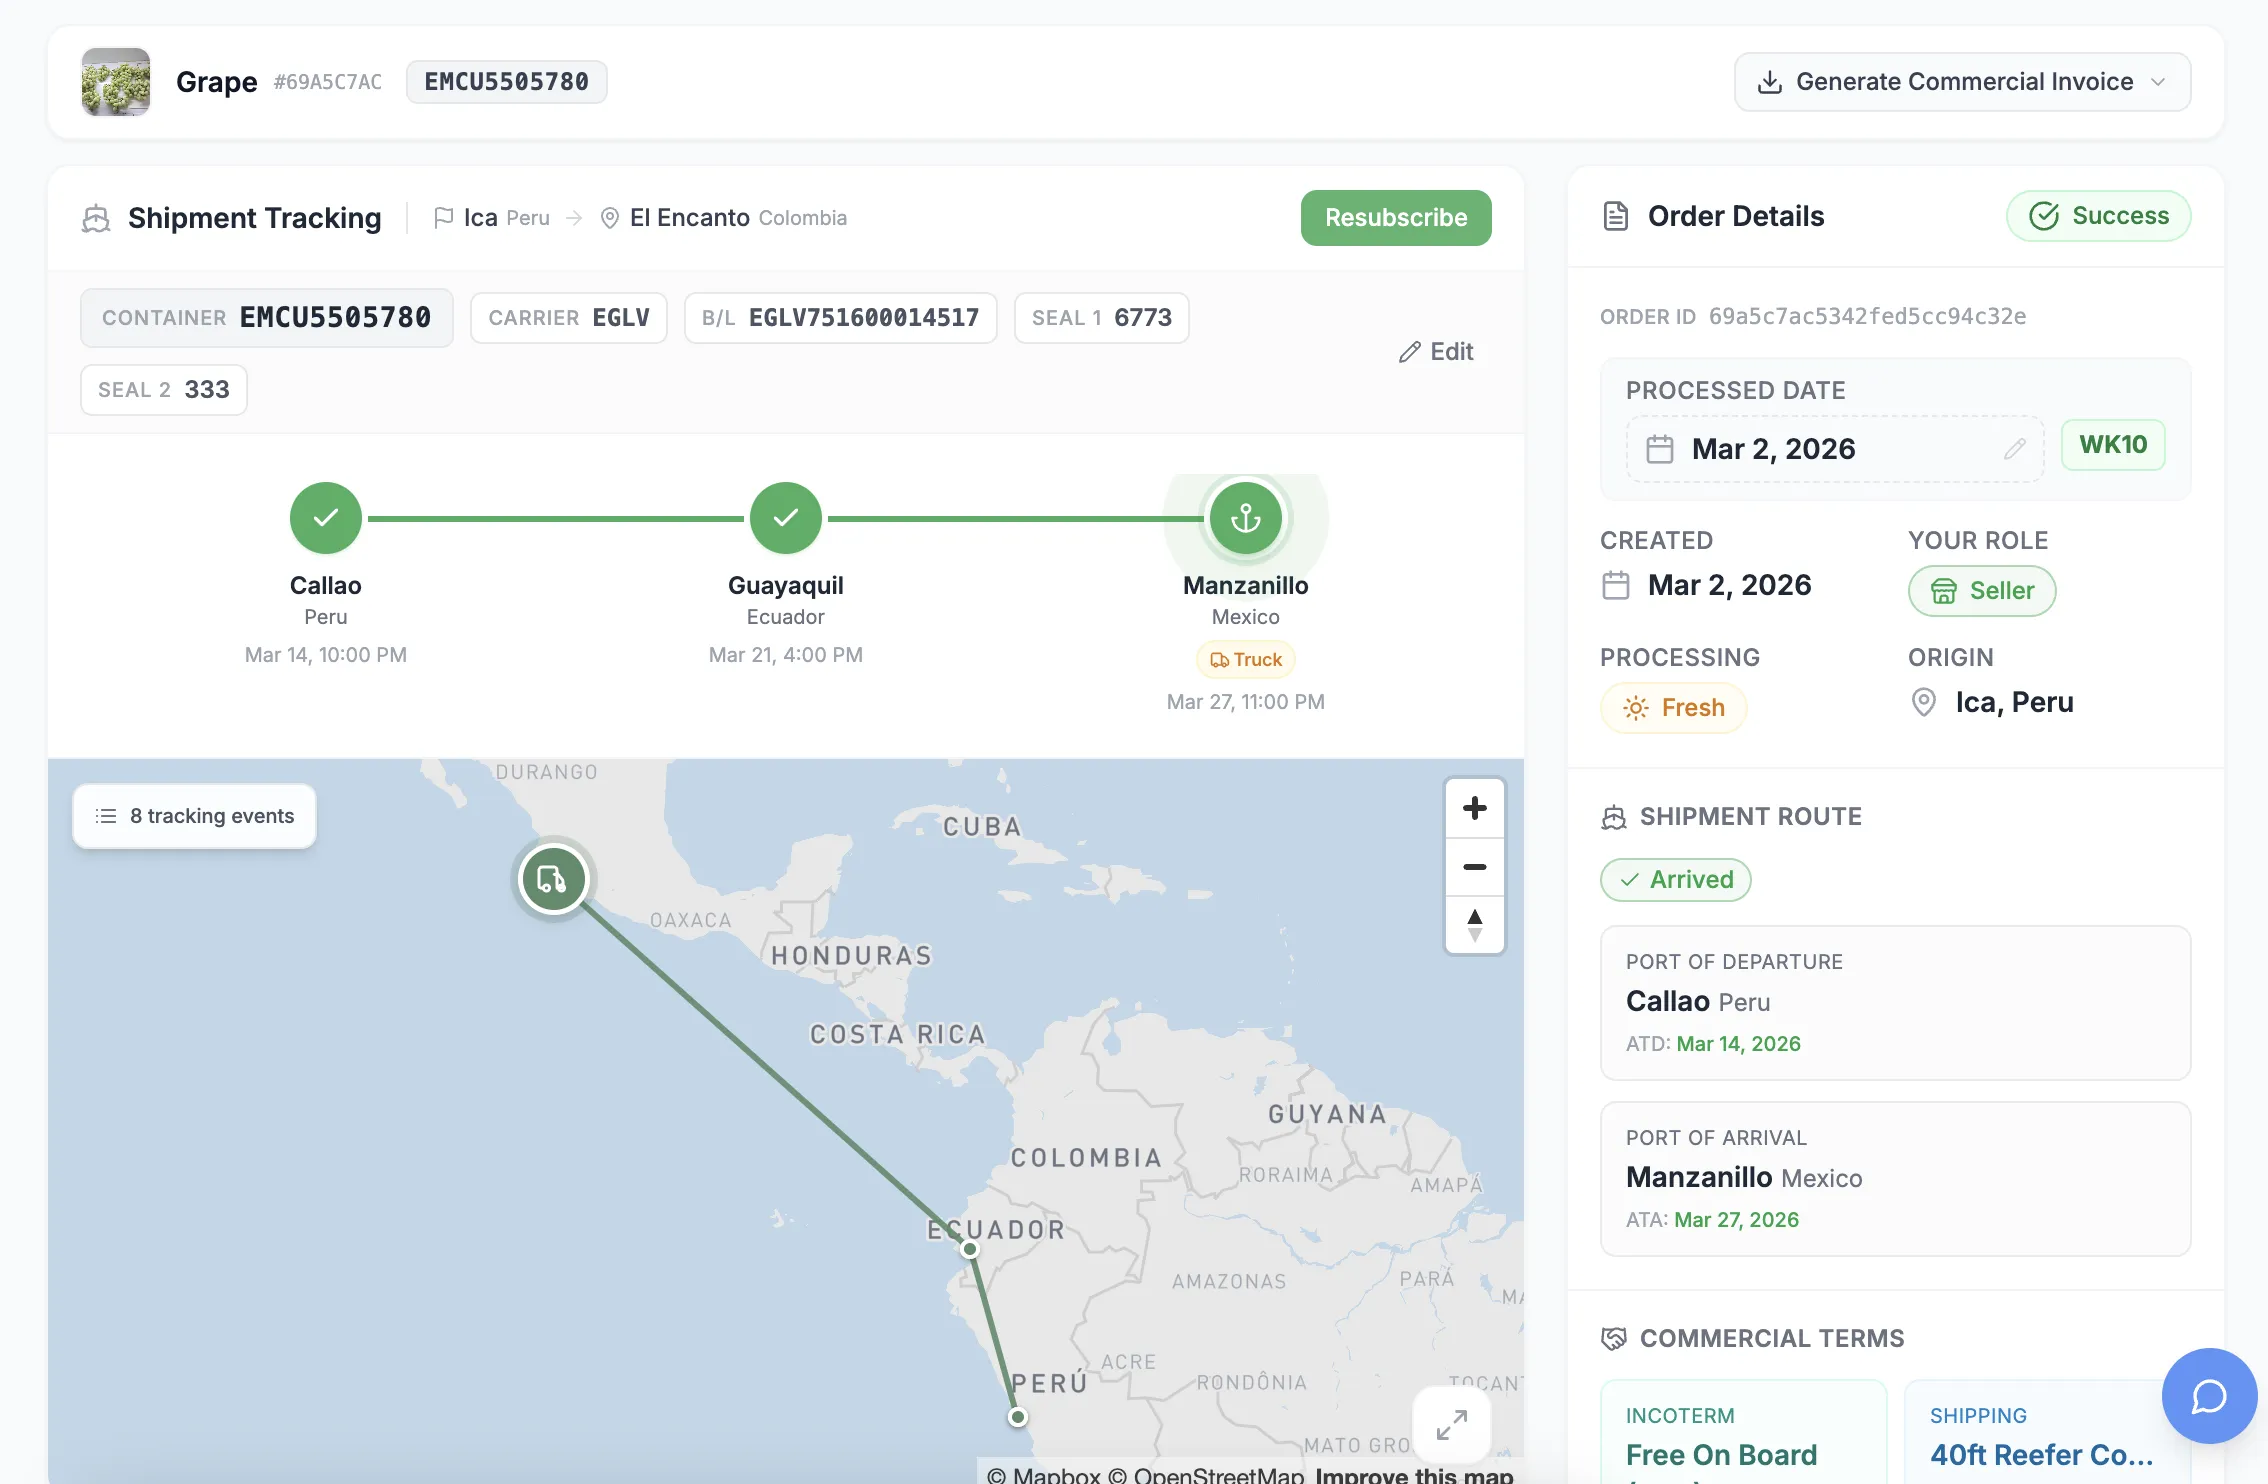Click the CONTAINER EMCU5505780 chip
Screen dimensions: 2268x1484
point(267,318)
